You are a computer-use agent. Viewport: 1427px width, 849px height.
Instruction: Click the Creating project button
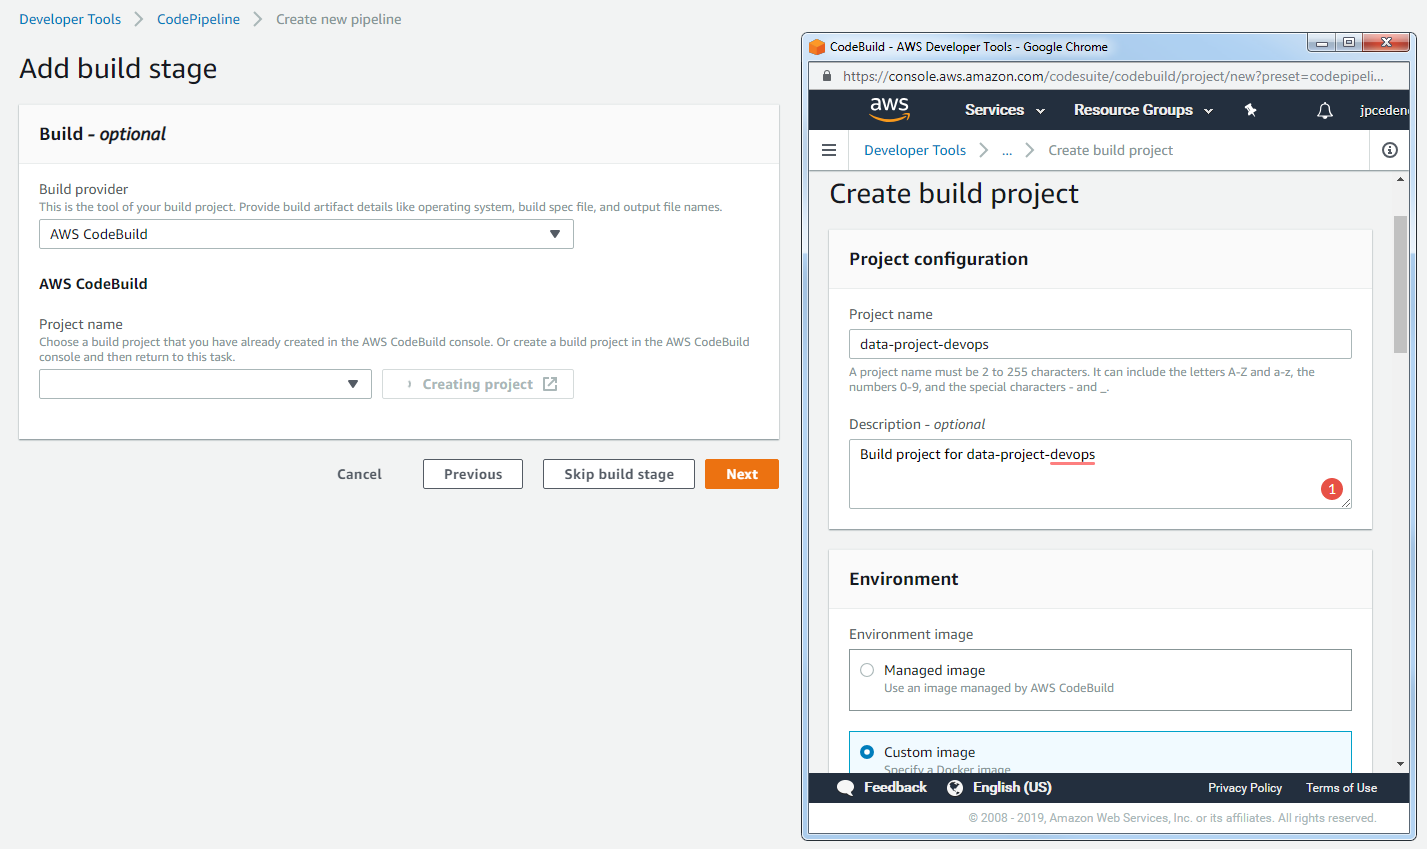pyautogui.click(x=478, y=384)
